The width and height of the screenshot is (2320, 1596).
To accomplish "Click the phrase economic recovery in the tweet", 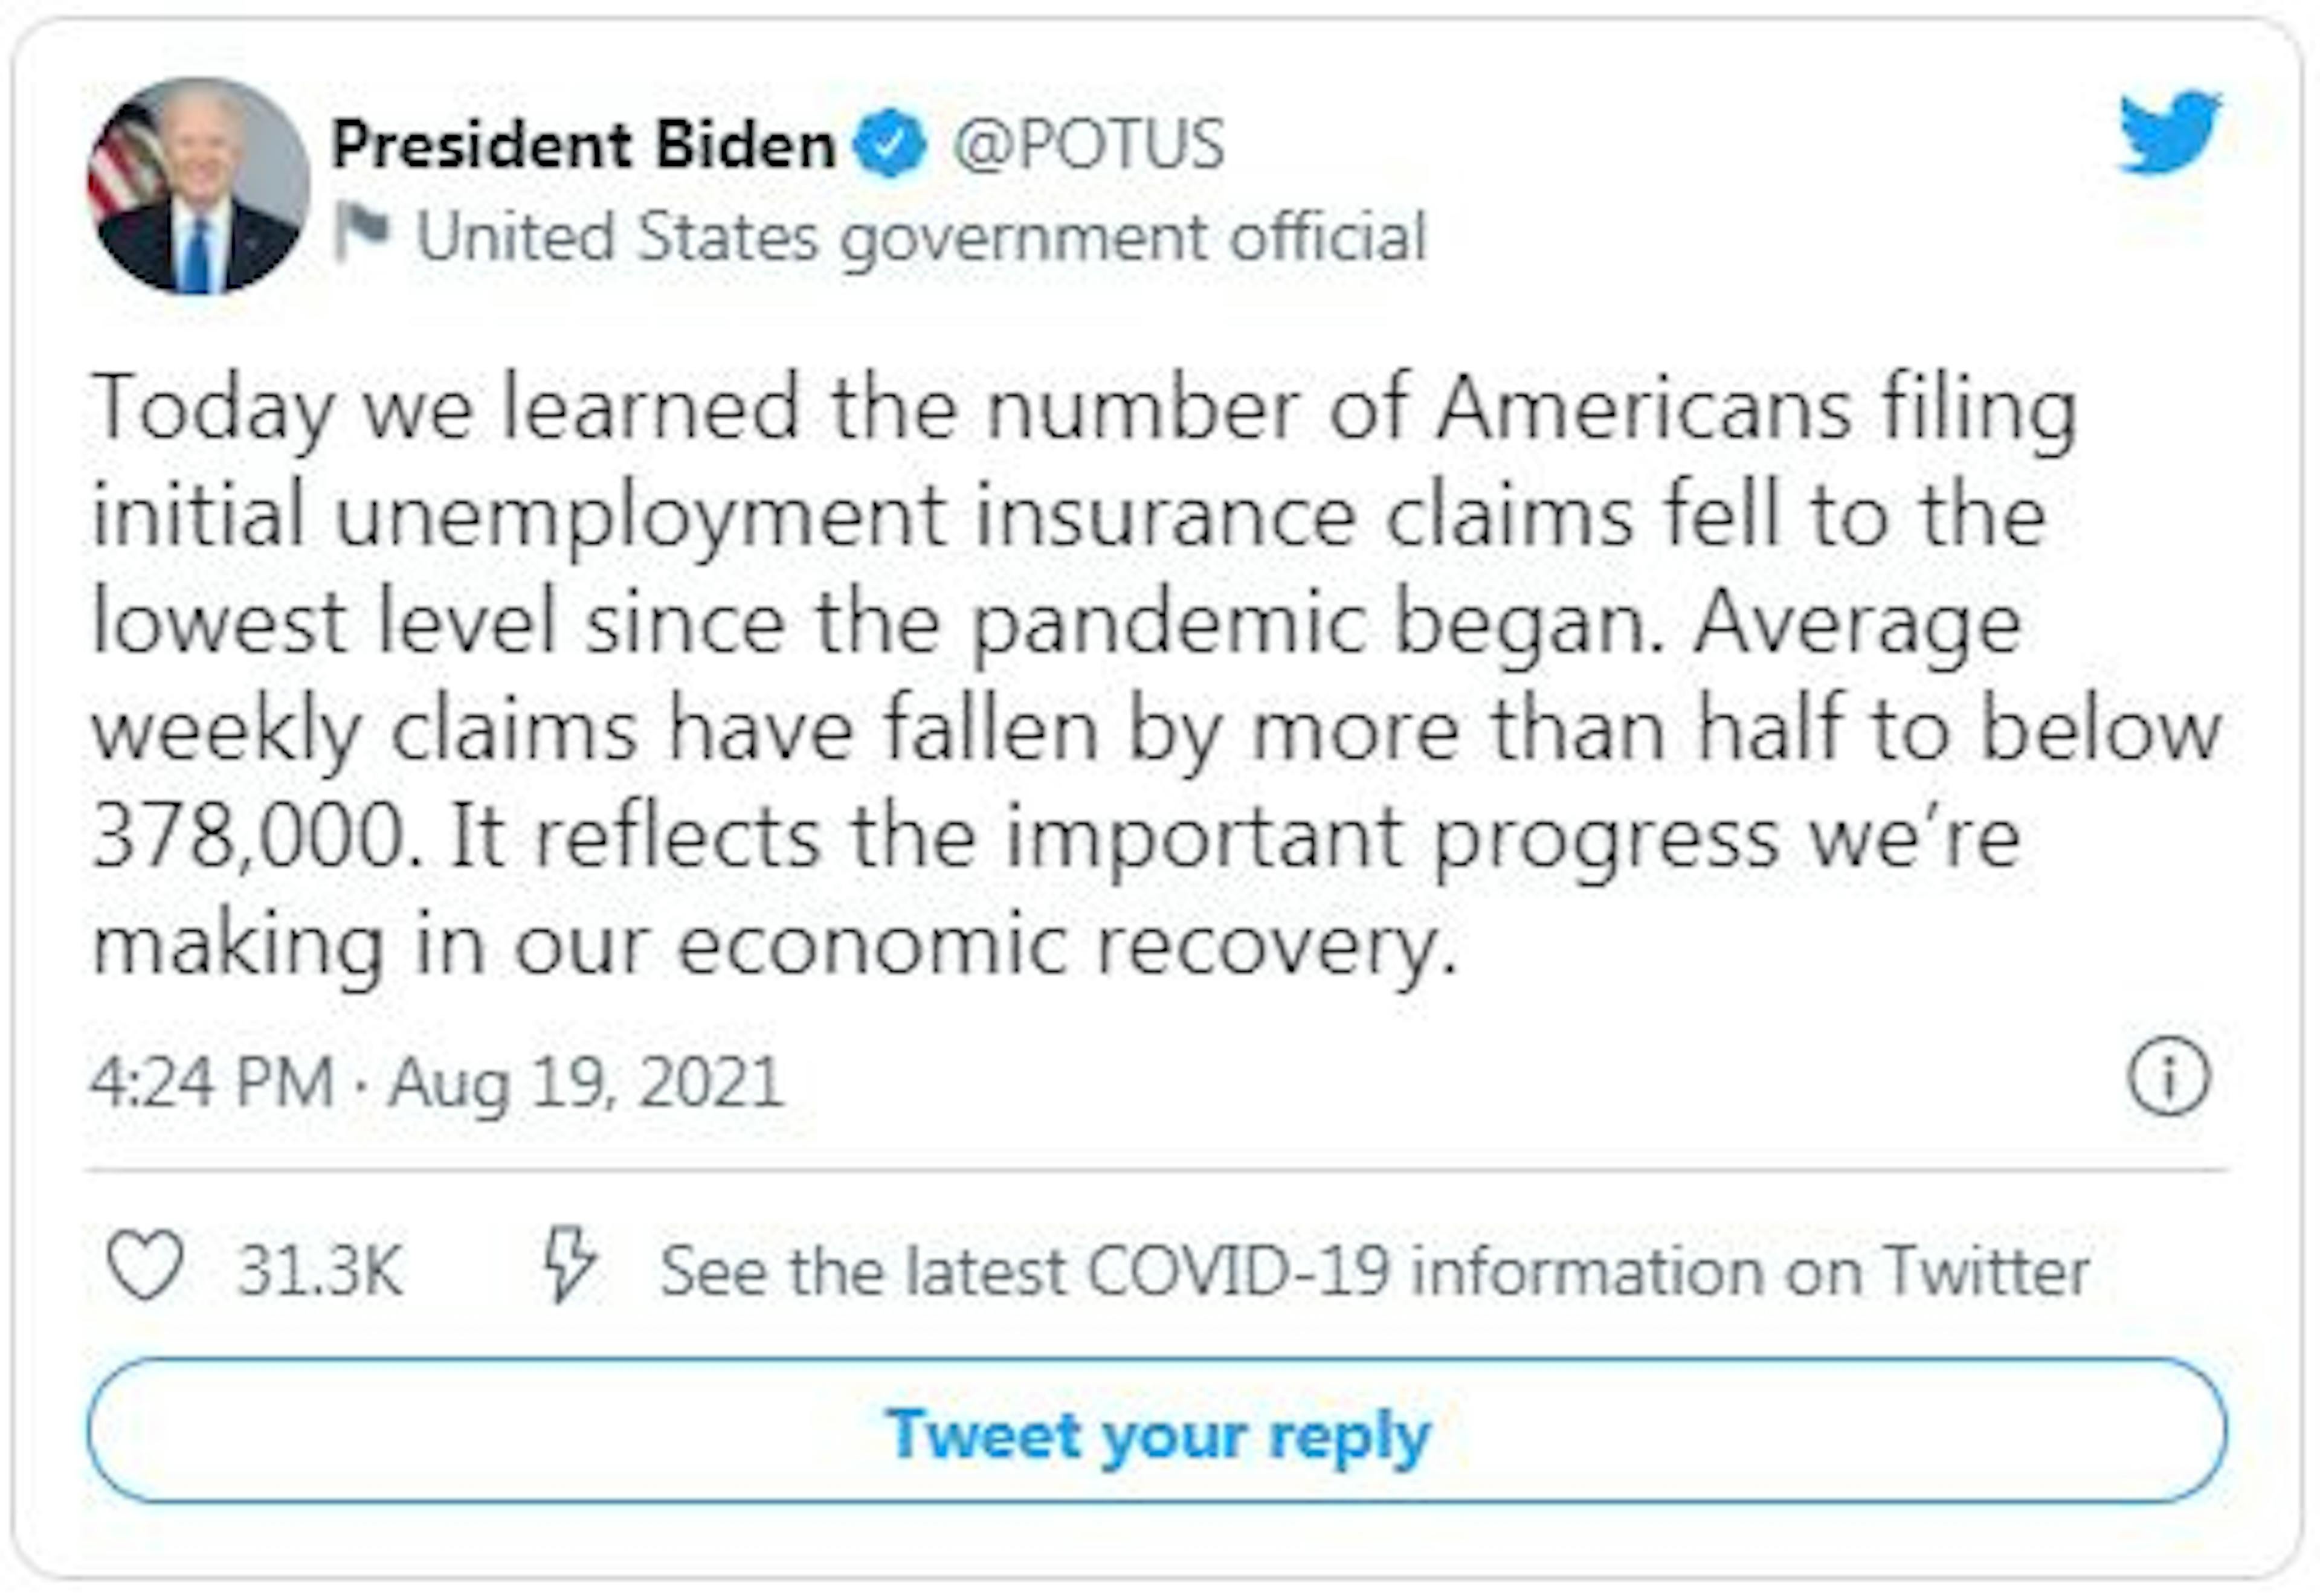I will point(1066,945).
